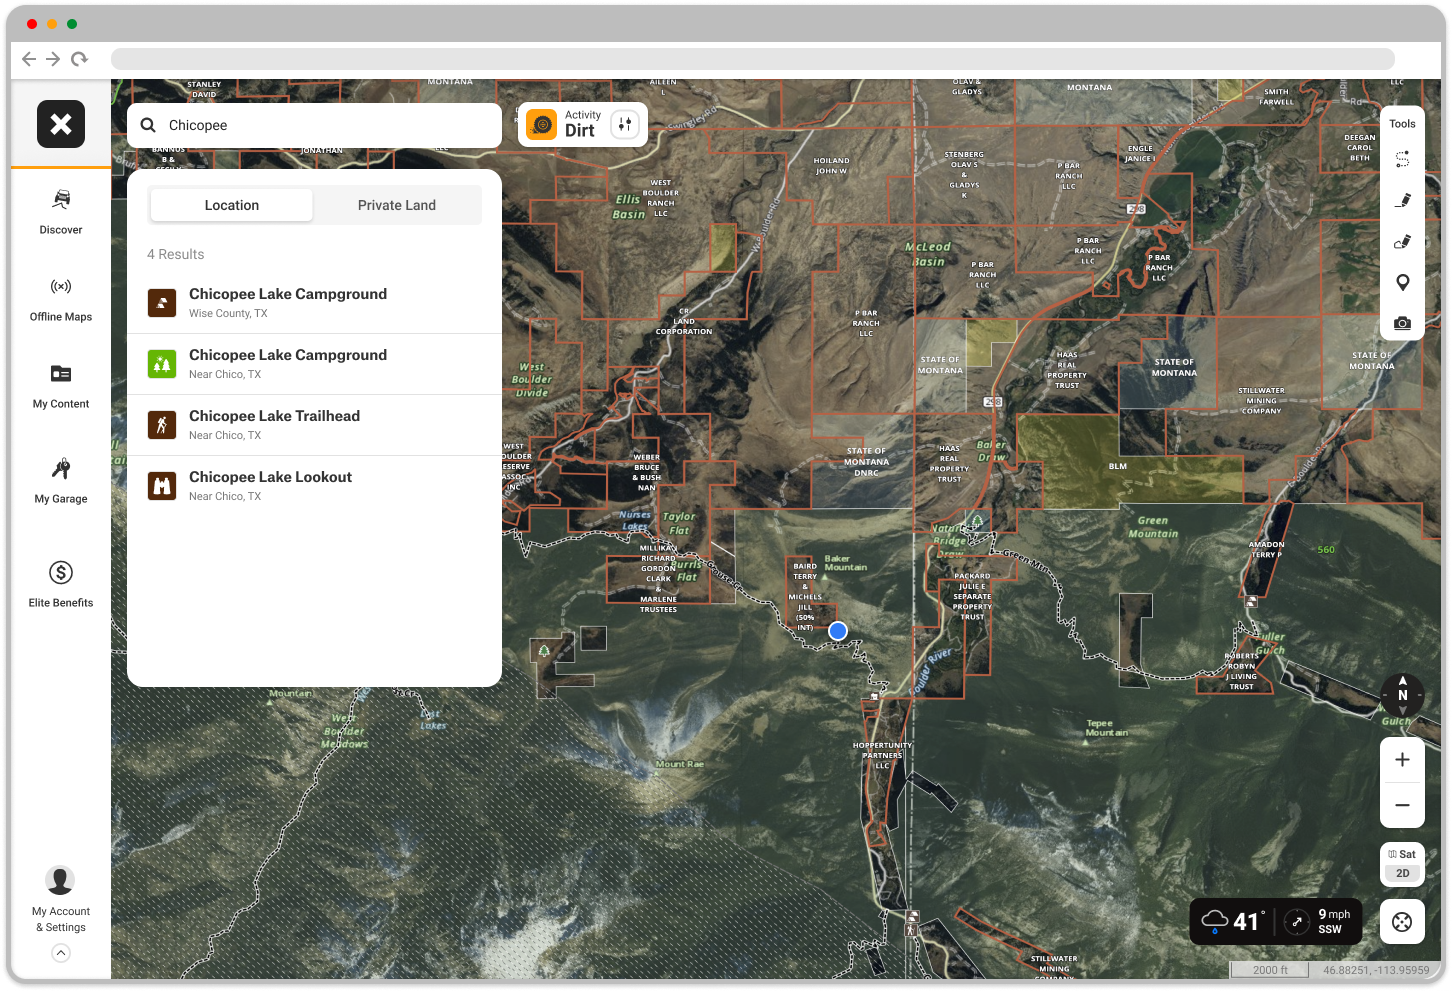This screenshot has height=991, width=1452.
Task: Click the onX logo button
Action: tap(61, 124)
